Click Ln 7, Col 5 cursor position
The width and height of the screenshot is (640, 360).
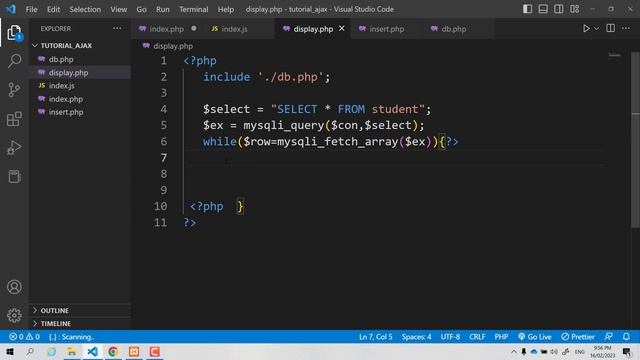coord(376,337)
